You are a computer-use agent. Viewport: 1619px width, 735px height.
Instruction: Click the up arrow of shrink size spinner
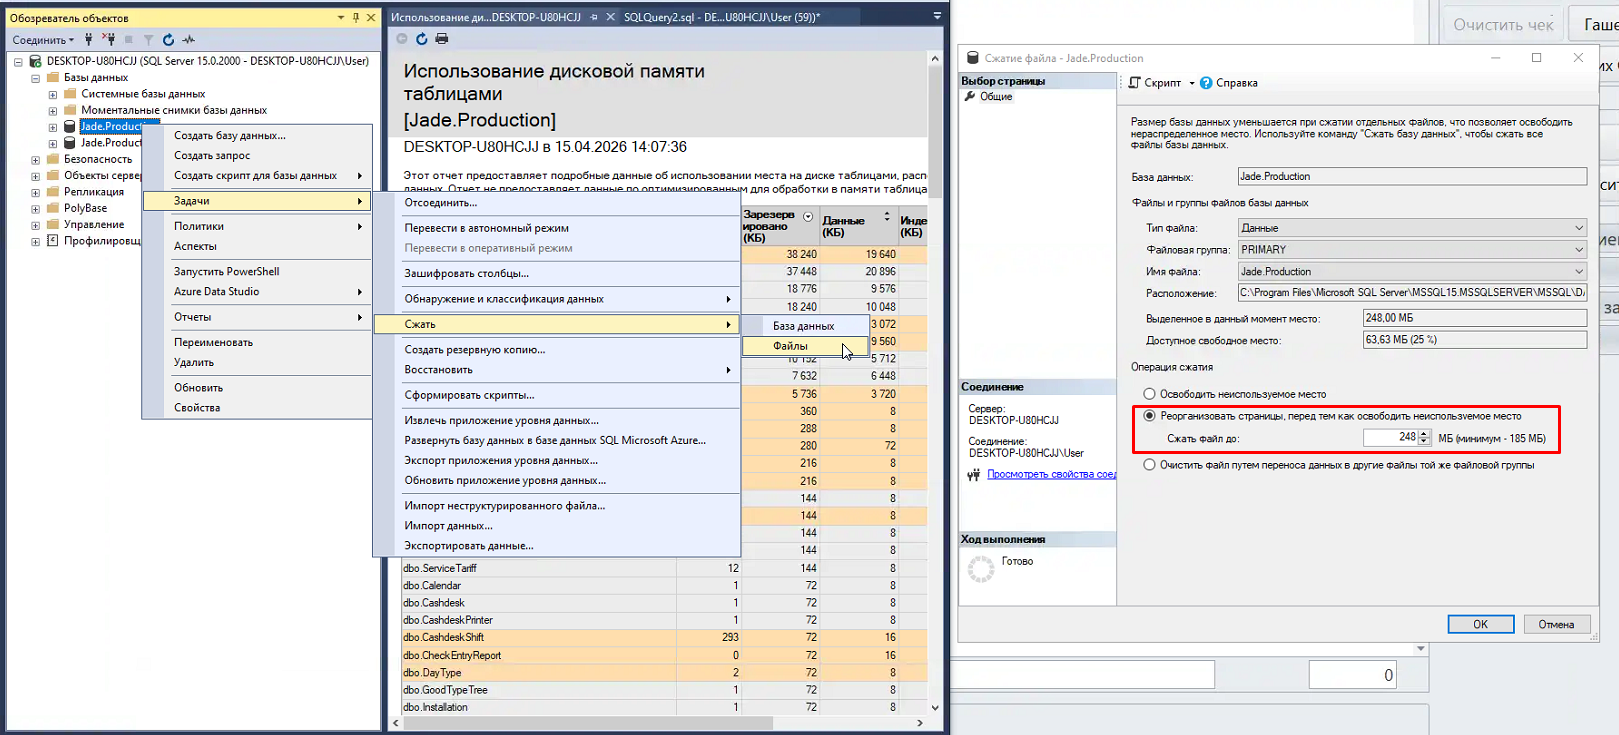[1424, 434]
